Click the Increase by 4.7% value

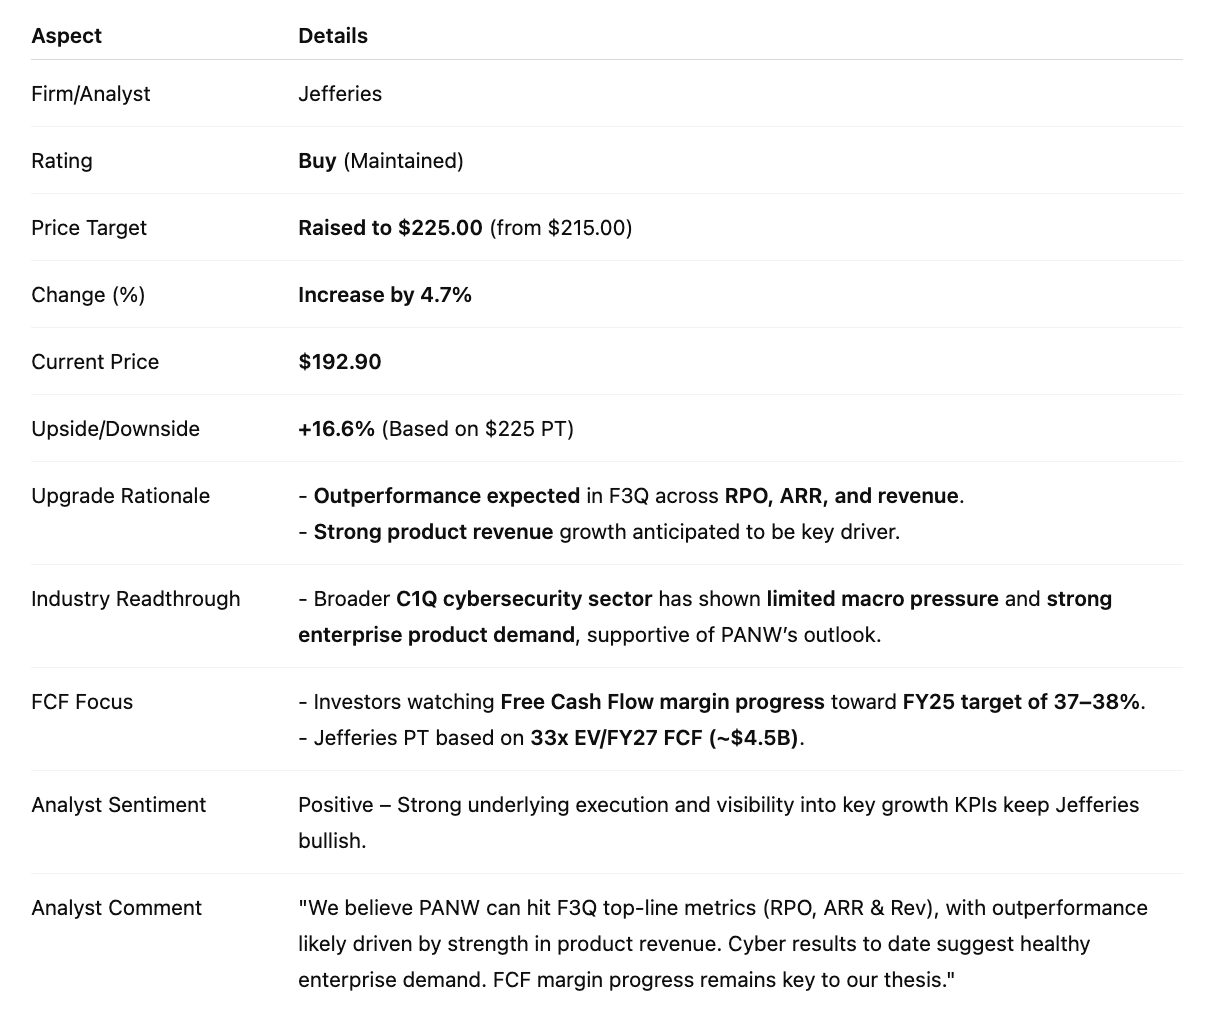pyautogui.click(x=385, y=295)
